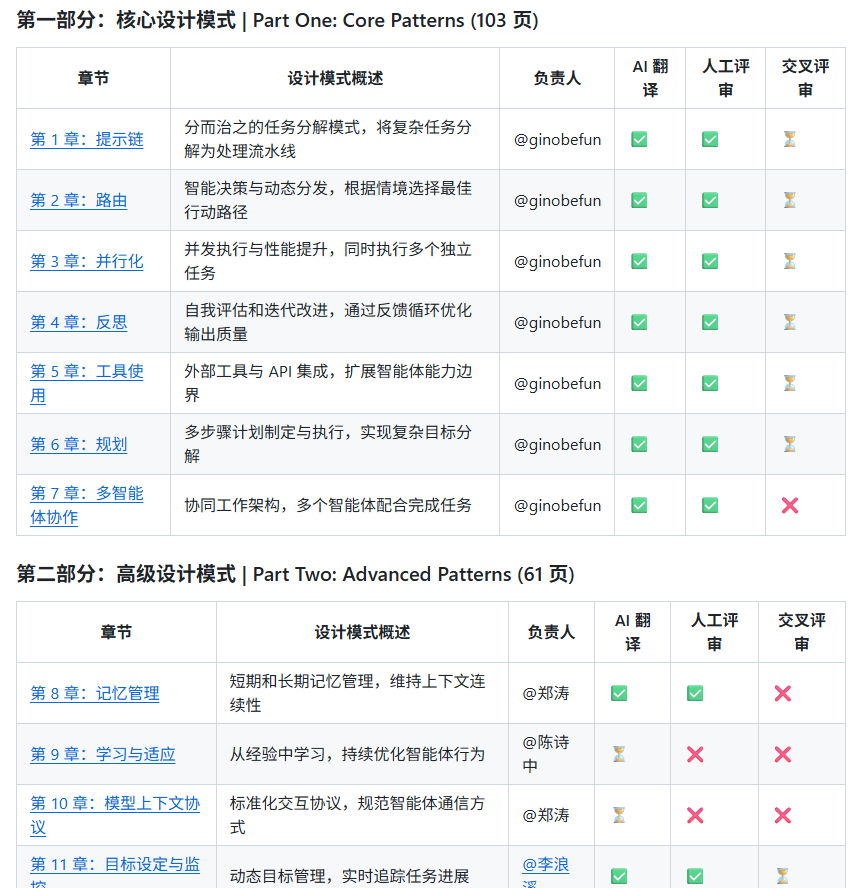
Task: Open the 第 1 章：提示链 chapter link
Action: 86,139
